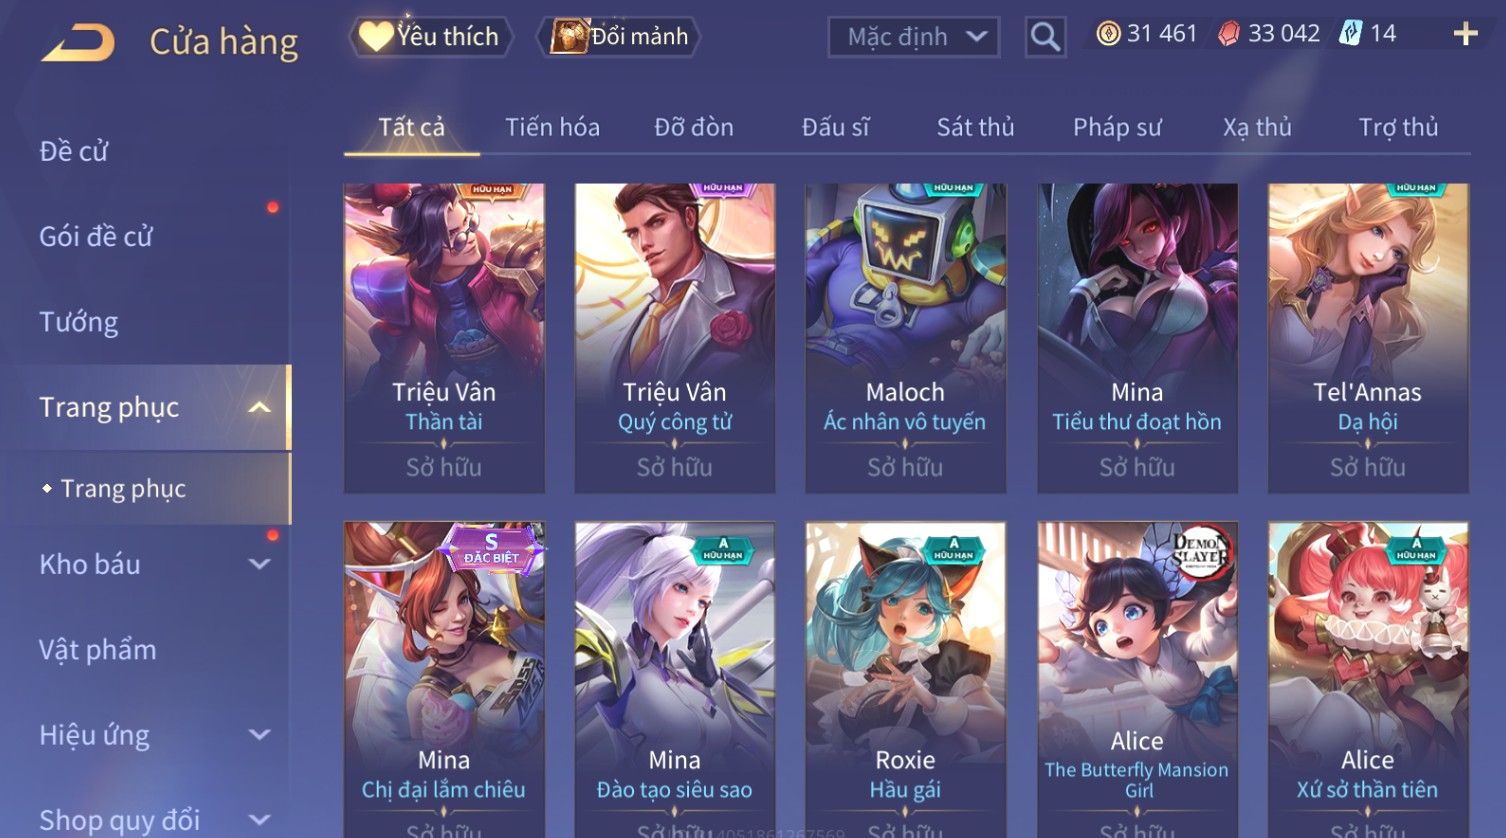Switch to the Pháp sư tab
This screenshot has height=838, width=1506.
coord(1117,127)
